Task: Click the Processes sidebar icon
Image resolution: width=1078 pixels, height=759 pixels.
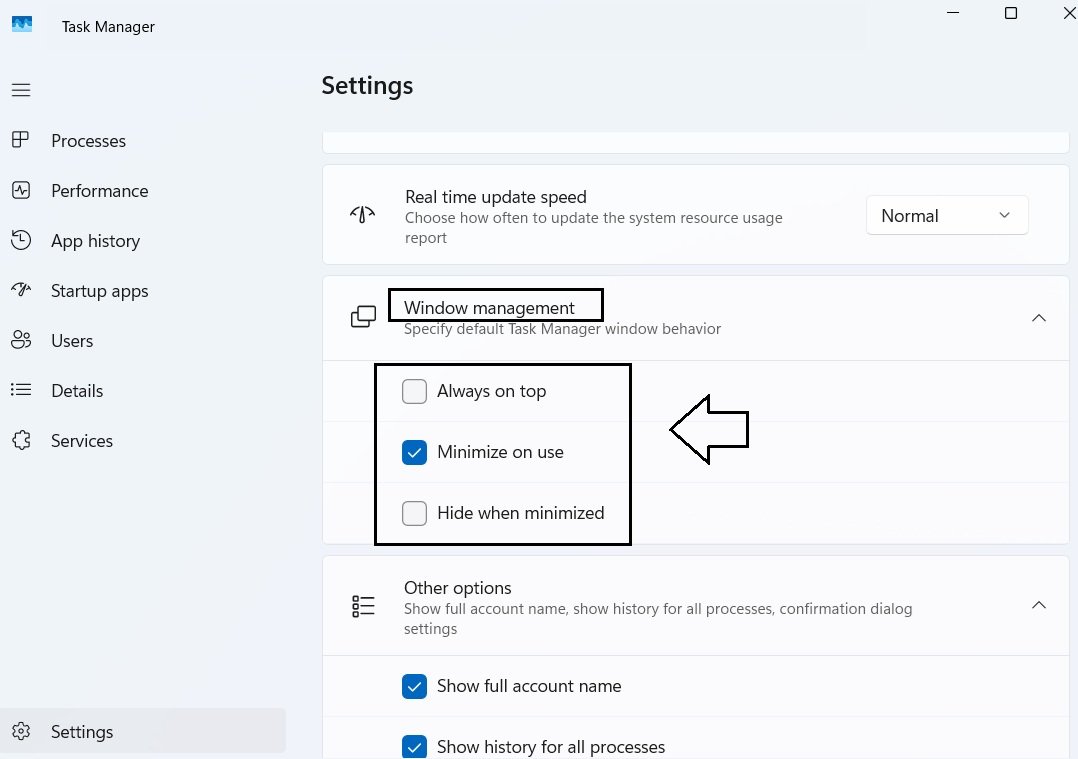Action: [x=21, y=140]
